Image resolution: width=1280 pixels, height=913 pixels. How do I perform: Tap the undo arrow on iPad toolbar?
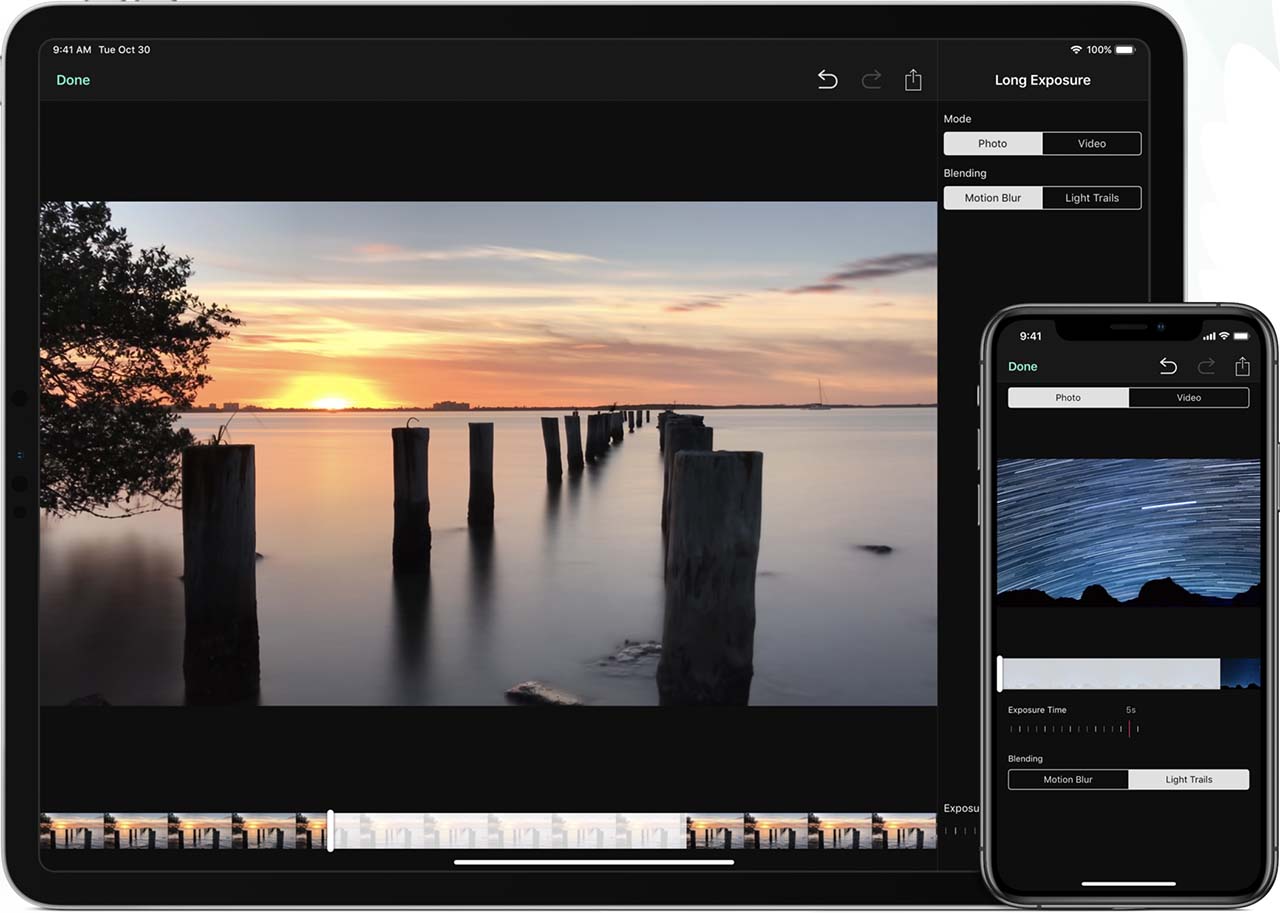pos(827,80)
